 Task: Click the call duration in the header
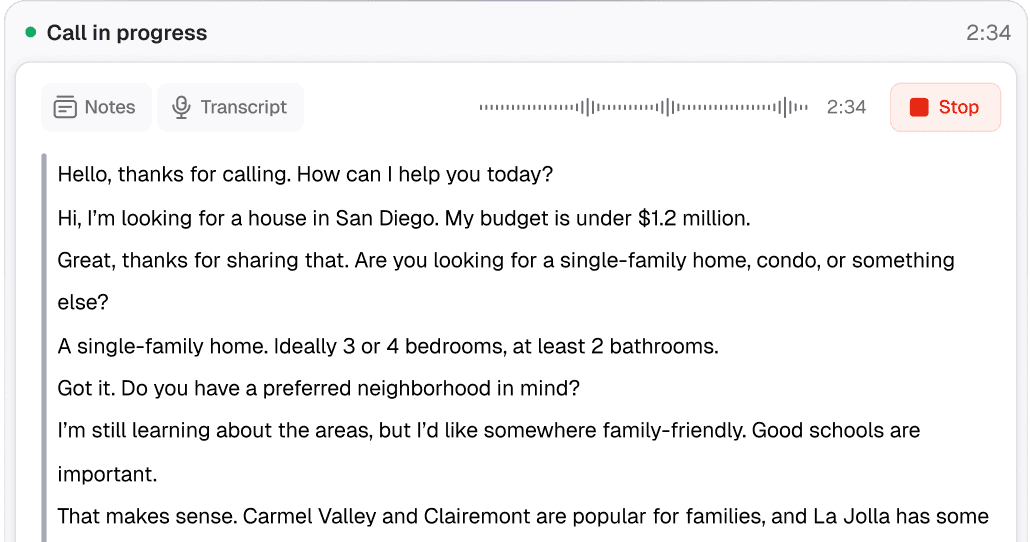coord(988,33)
